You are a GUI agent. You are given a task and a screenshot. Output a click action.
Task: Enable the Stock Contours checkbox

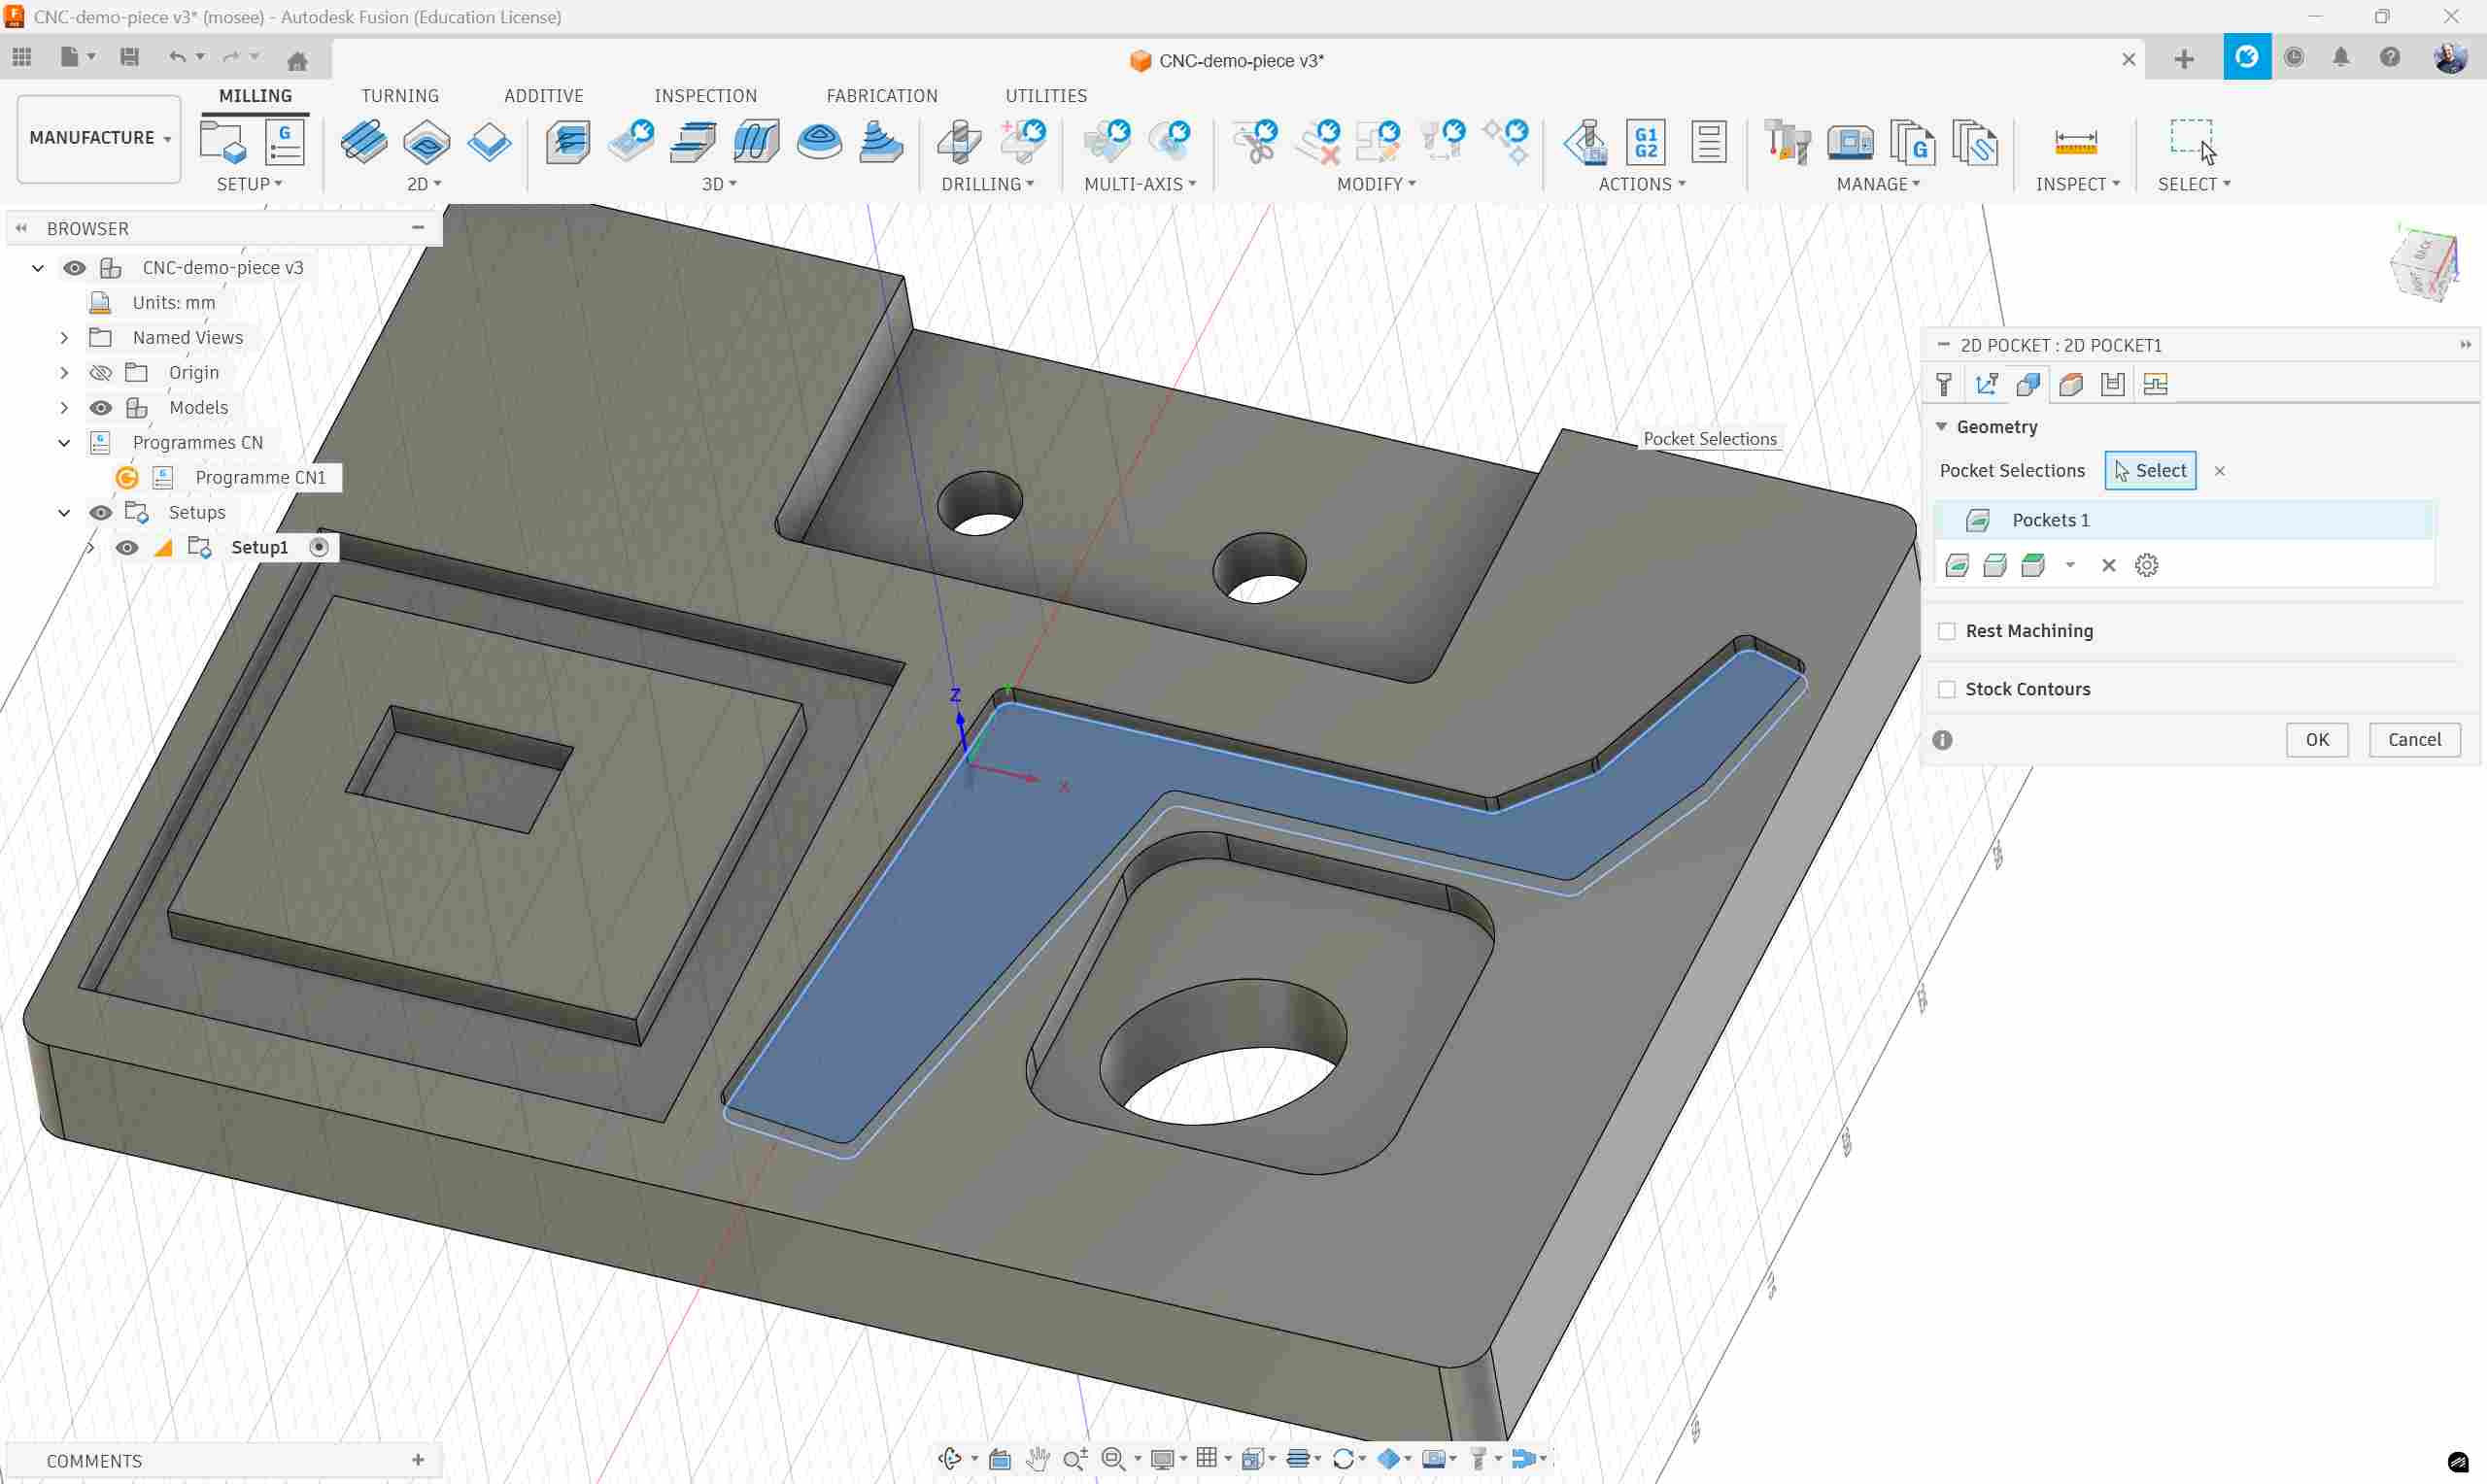[x=1947, y=689]
